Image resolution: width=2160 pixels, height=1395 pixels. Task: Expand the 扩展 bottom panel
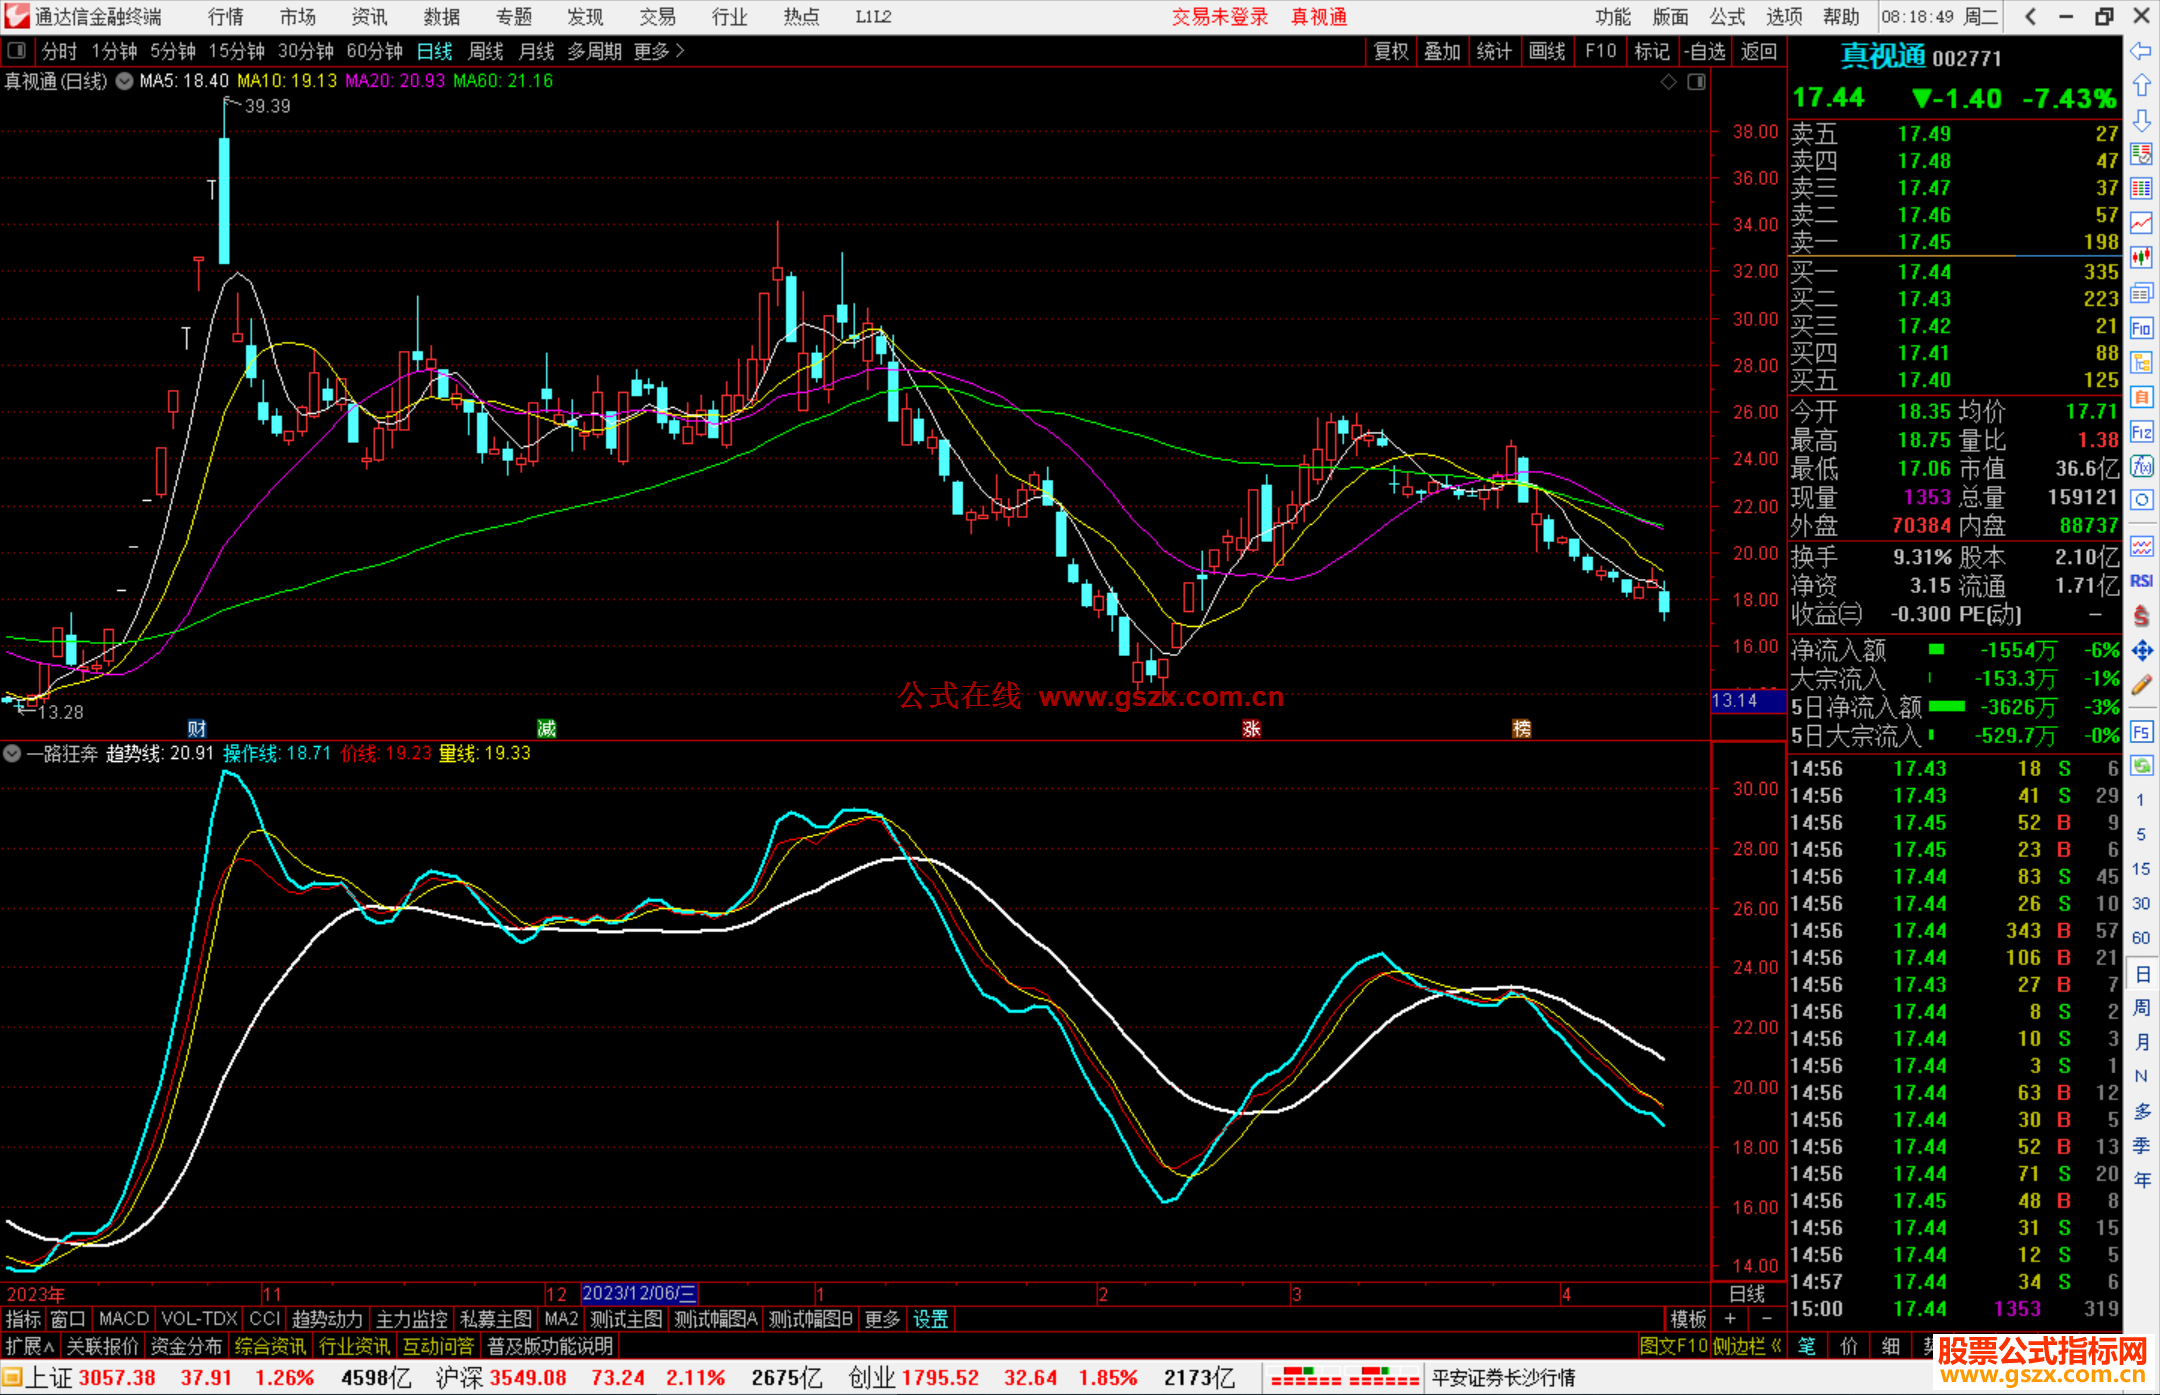[29, 1346]
